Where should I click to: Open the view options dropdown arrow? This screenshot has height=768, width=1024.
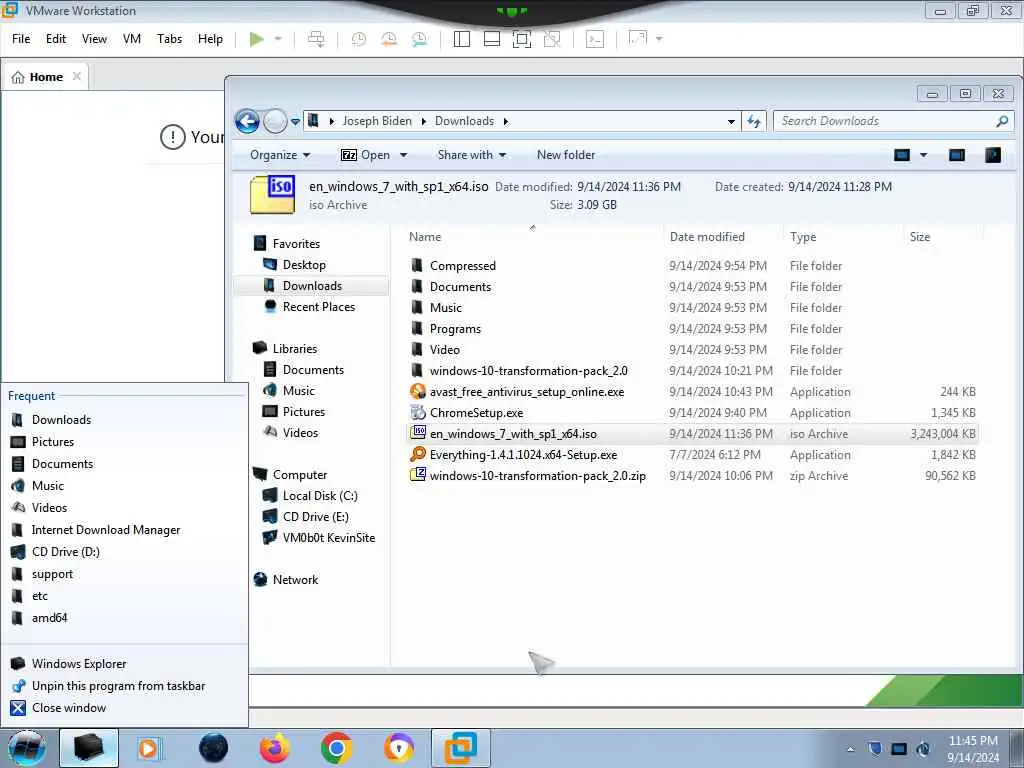pyautogui.click(x=923, y=155)
